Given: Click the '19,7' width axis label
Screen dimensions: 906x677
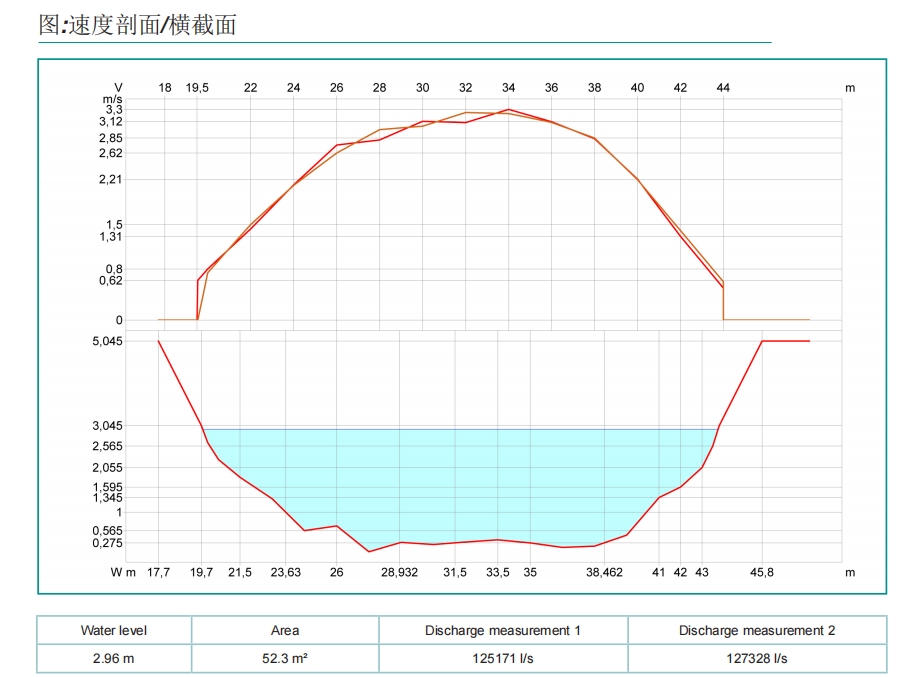Looking at the screenshot, I should [x=202, y=572].
